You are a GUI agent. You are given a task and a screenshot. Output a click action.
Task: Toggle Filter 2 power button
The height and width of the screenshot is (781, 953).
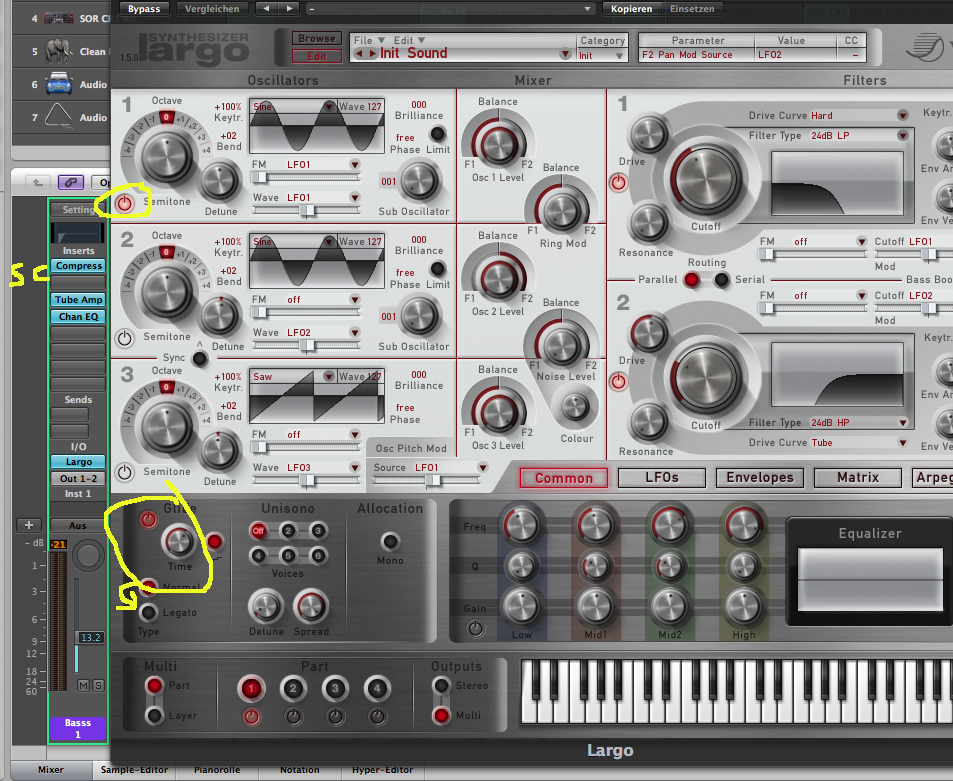click(x=618, y=381)
